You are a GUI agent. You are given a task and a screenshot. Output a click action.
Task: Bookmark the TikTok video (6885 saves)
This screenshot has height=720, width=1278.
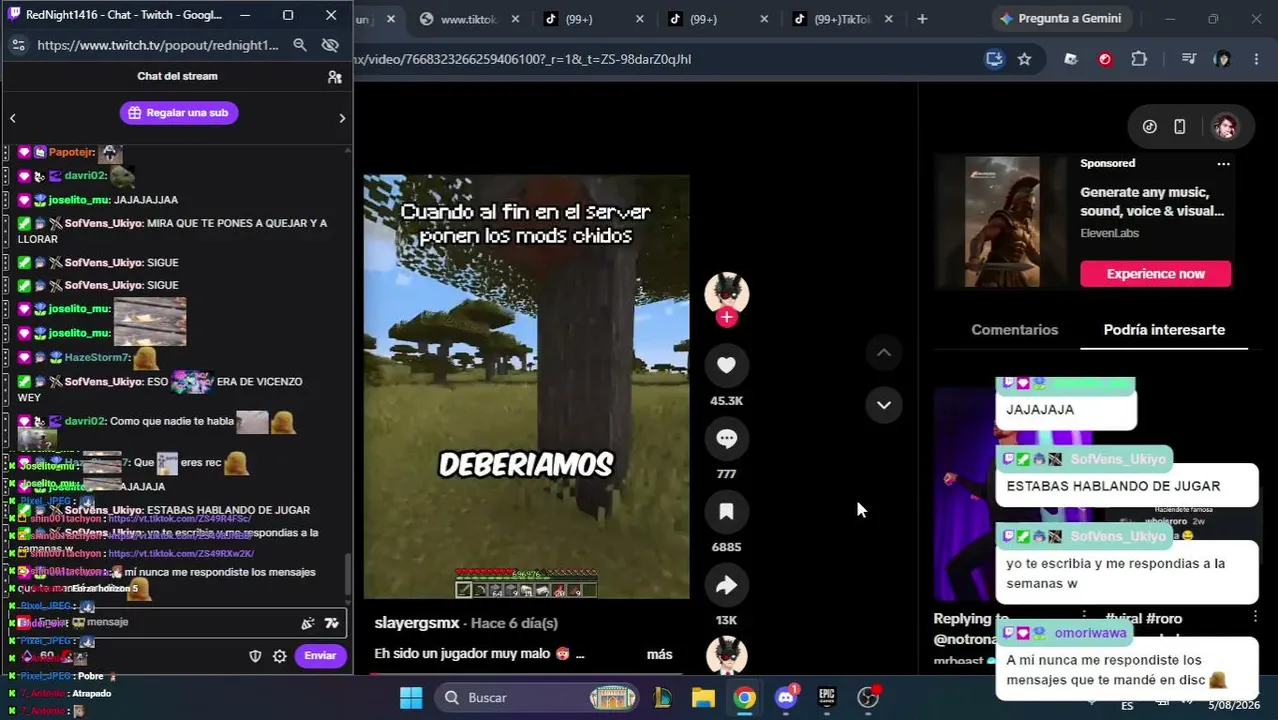(726, 512)
